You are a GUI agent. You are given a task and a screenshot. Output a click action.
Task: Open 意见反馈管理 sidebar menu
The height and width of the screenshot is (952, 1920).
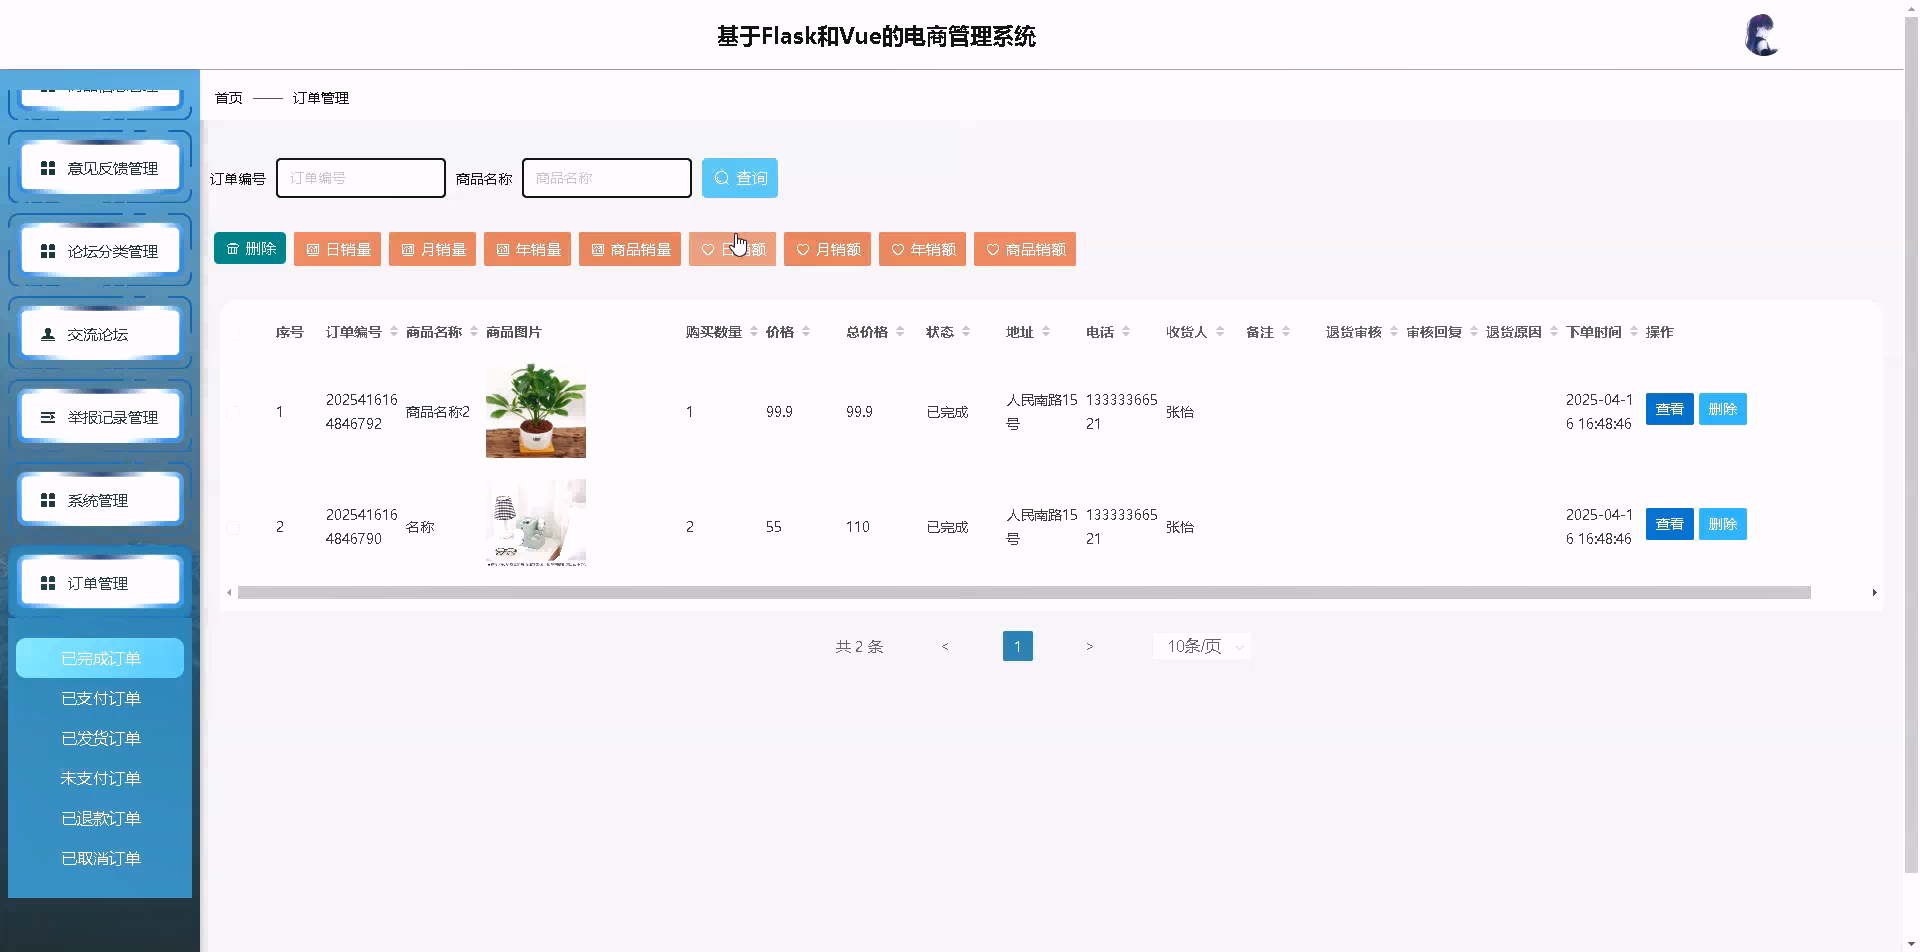coord(100,168)
